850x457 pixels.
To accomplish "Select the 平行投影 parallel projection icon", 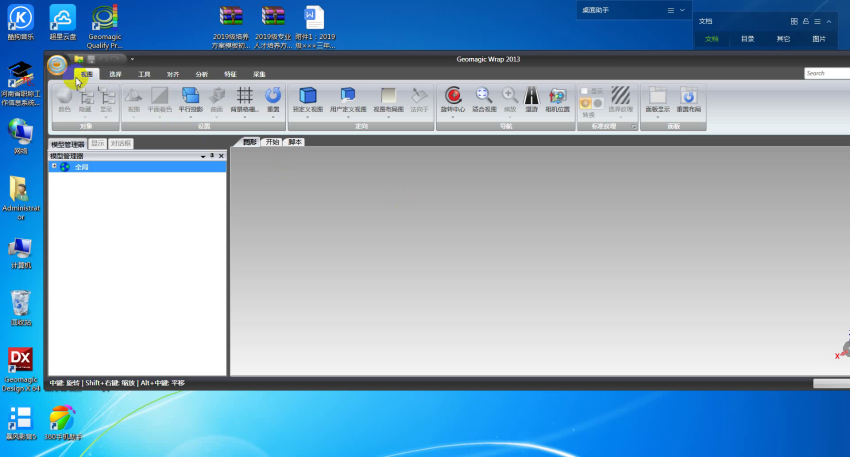I will 190,96.
